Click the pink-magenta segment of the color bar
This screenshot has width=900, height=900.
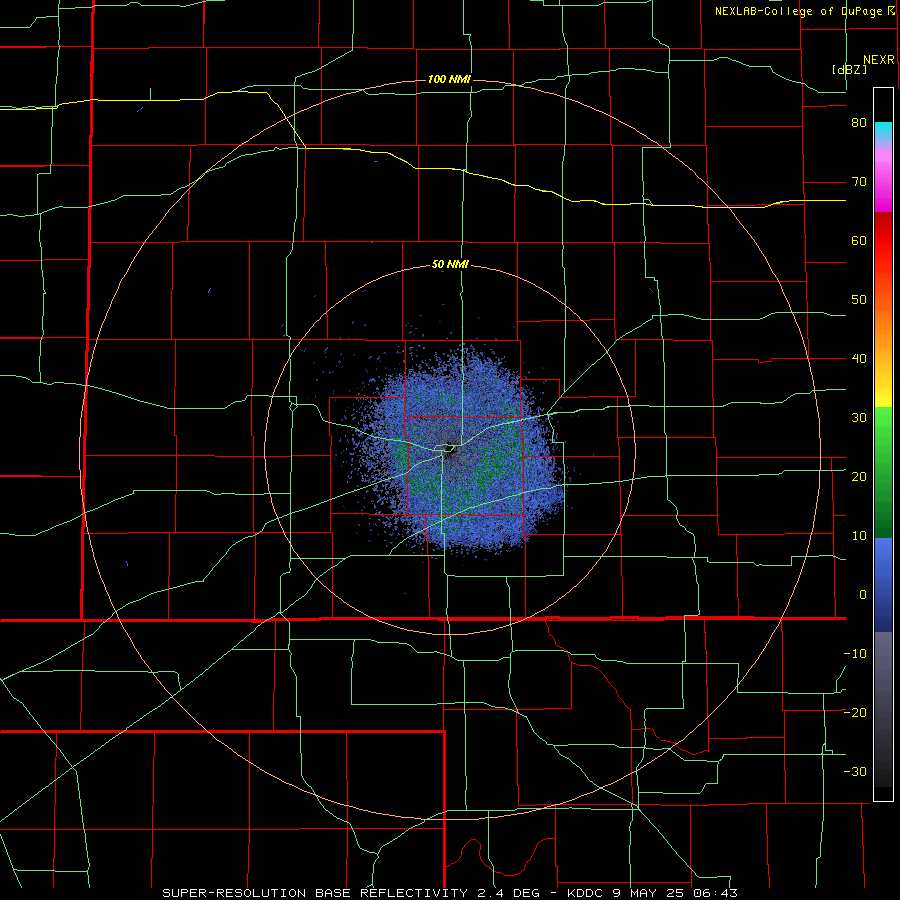tap(883, 179)
